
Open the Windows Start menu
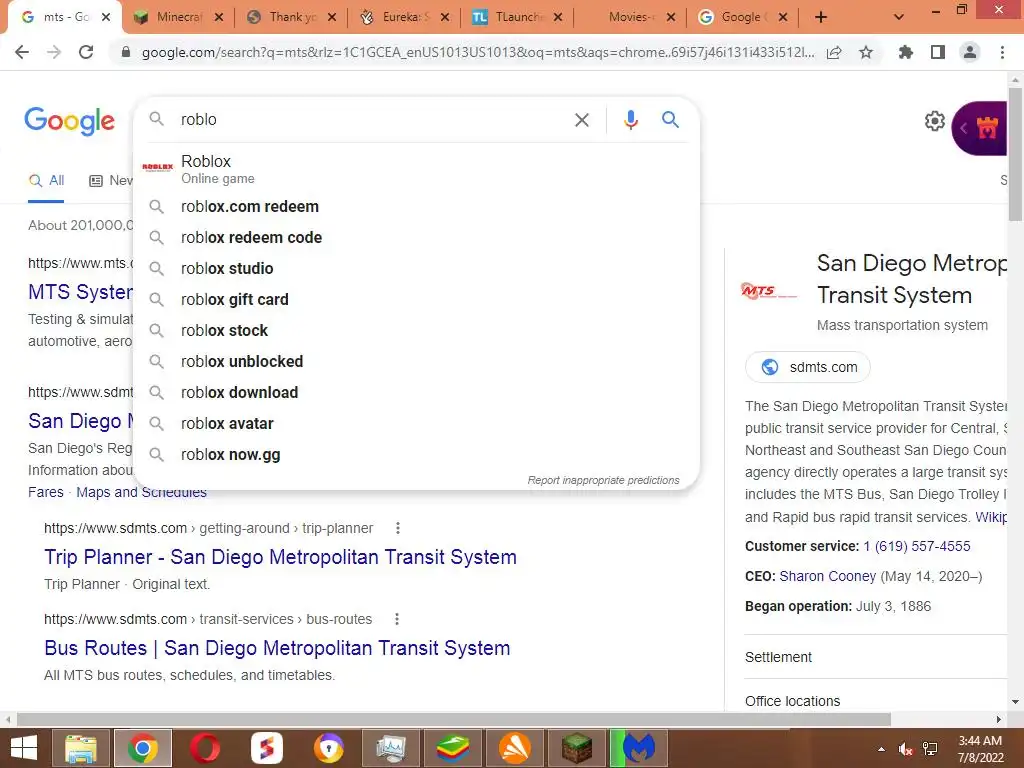pos(24,748)
